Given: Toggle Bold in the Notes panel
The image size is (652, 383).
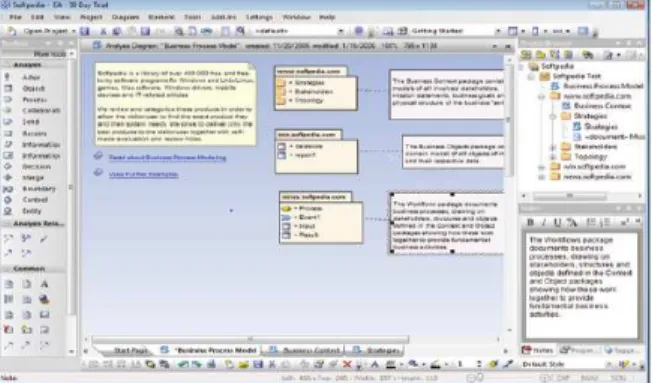Looking at the screenshot, I should pyautogui.click(x=530, y=222).
